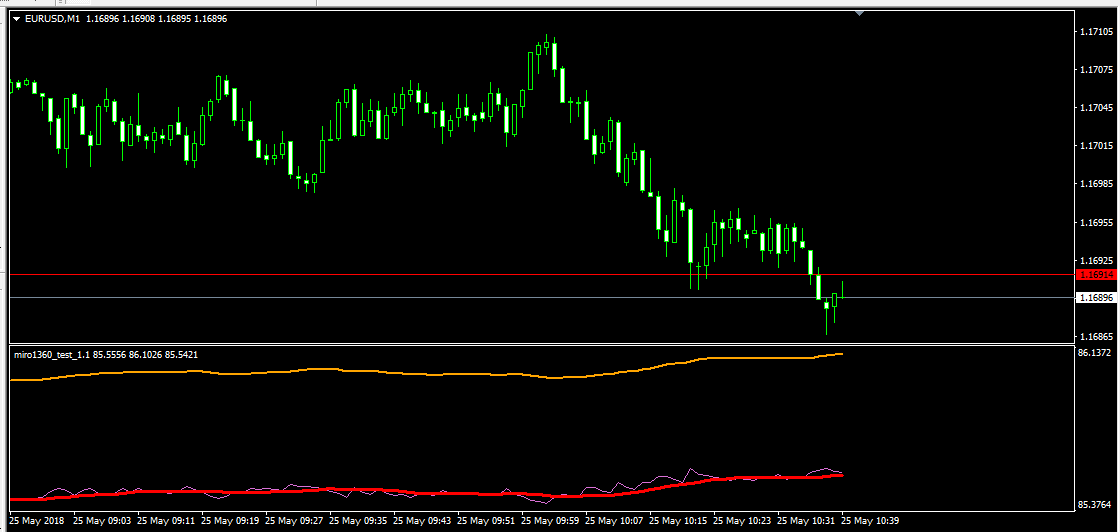Click the 1.16955 price scale value
1120x532 pixels.
point(1097,223)
